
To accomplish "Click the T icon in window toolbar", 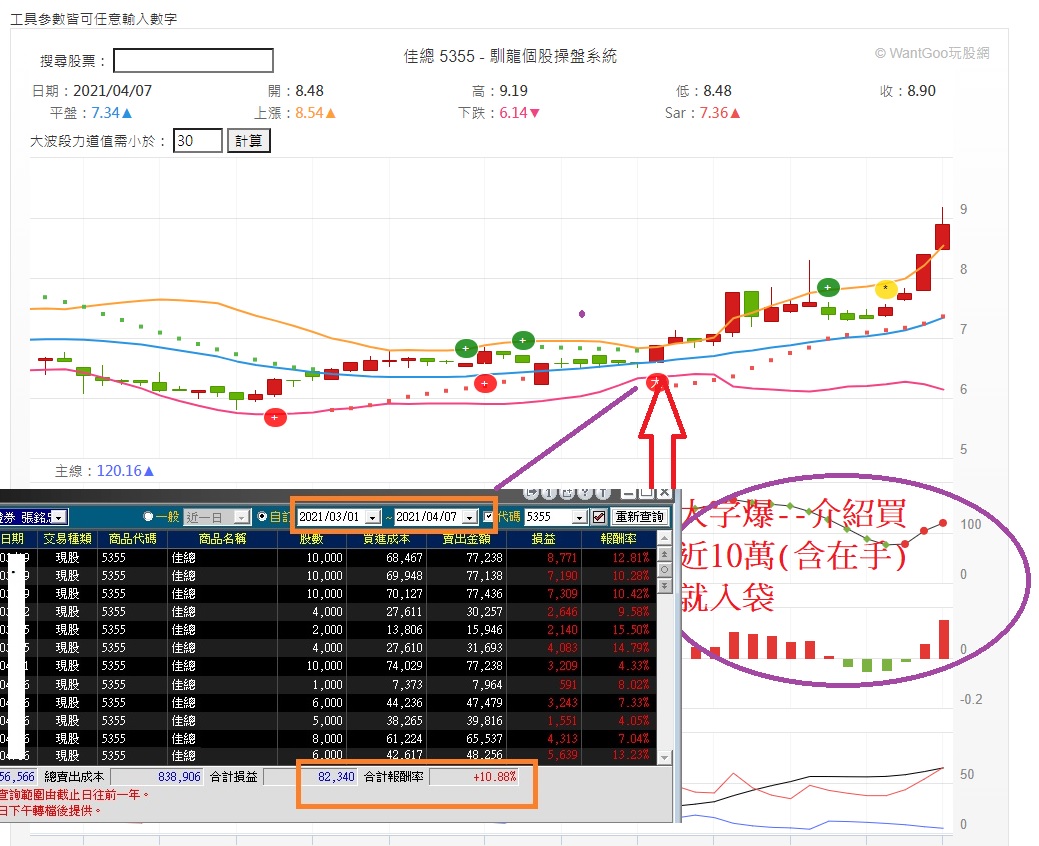I will pyautogui.click(x=602, y=493).
